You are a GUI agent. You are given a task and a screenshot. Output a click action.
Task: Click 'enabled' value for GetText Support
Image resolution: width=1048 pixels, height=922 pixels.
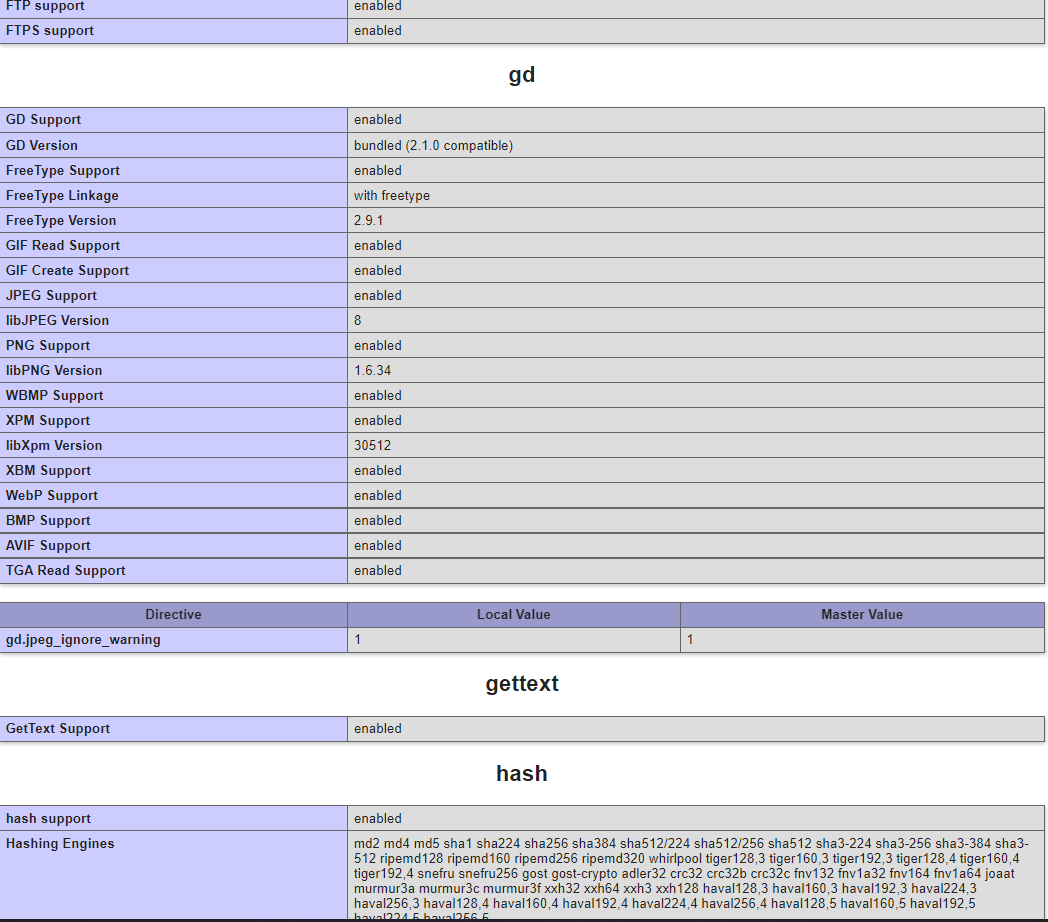378,729
